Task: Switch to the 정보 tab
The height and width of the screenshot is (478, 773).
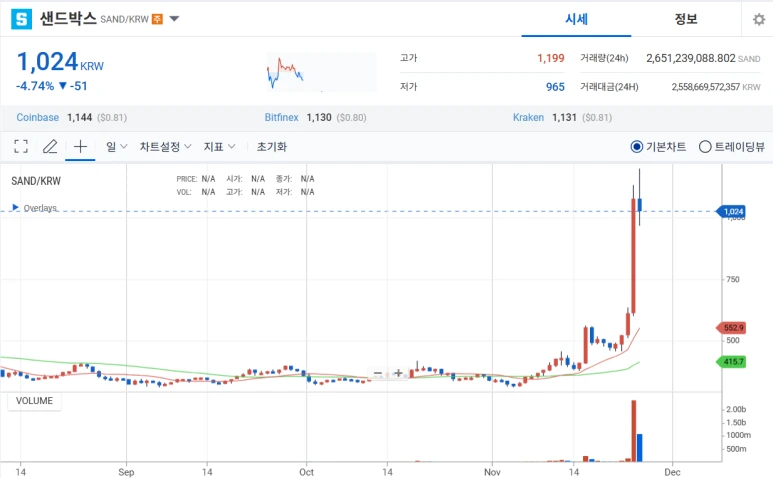Action: click(x=686, y=19)
